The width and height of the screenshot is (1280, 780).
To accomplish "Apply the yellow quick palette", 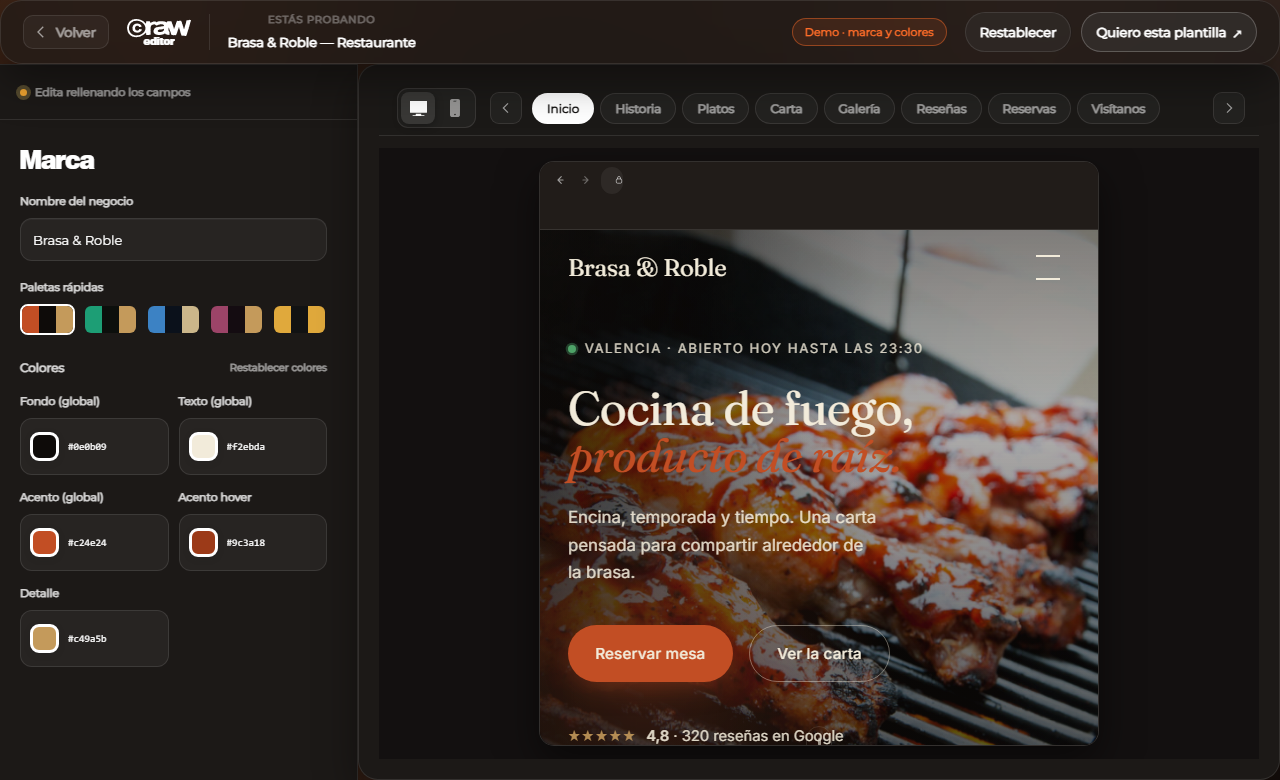I will 299,320.
